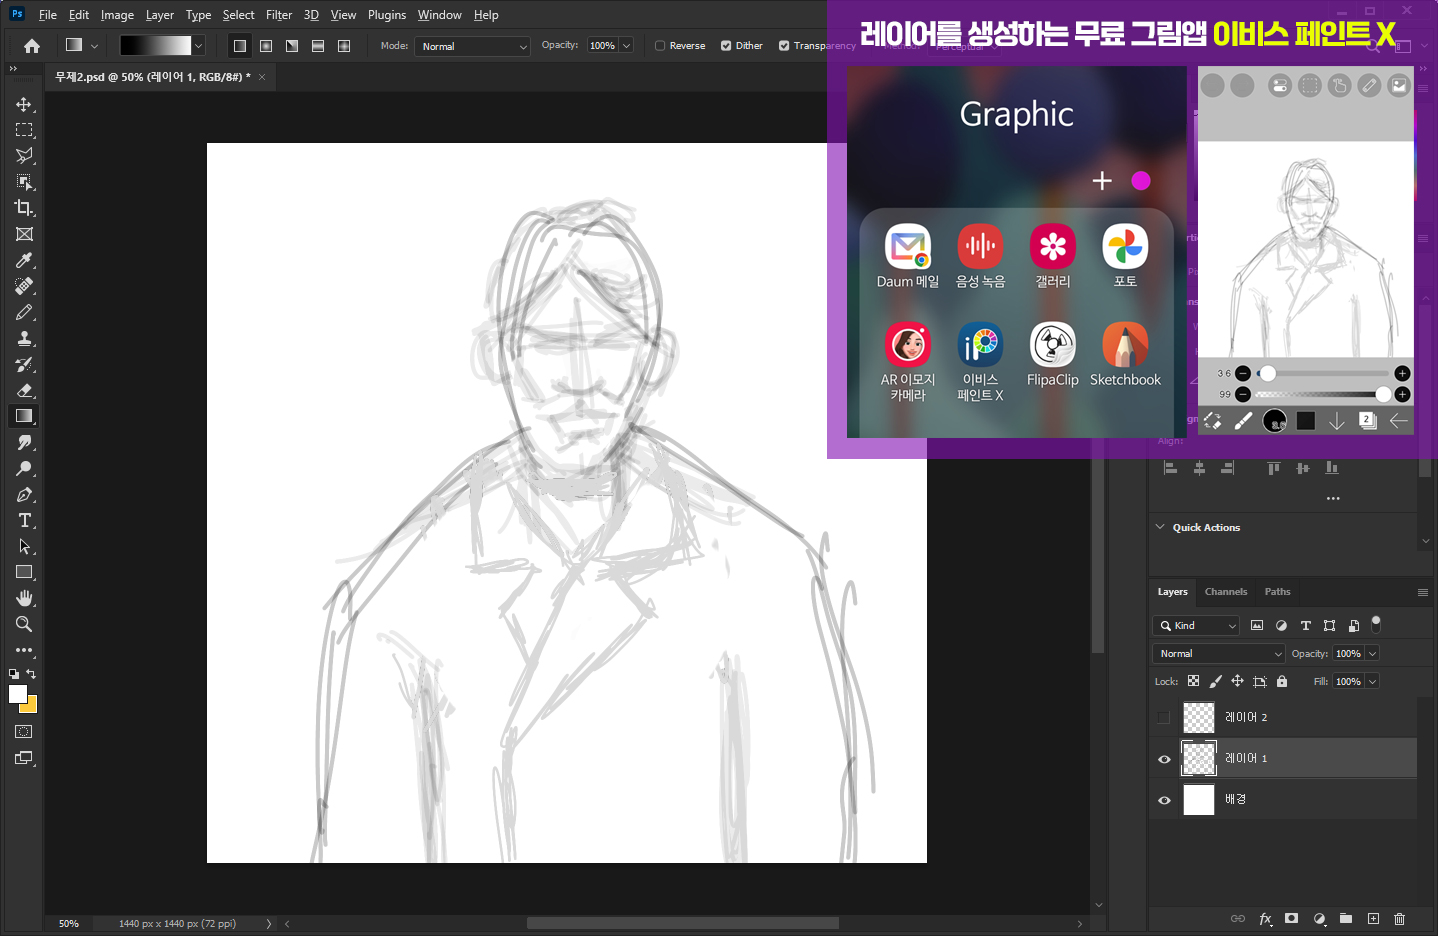Image resolution: width=1438 pixels, height=936 pixels.
Task: Show the hidden 레이어 2 layer
Action: tap(1163, 717)
